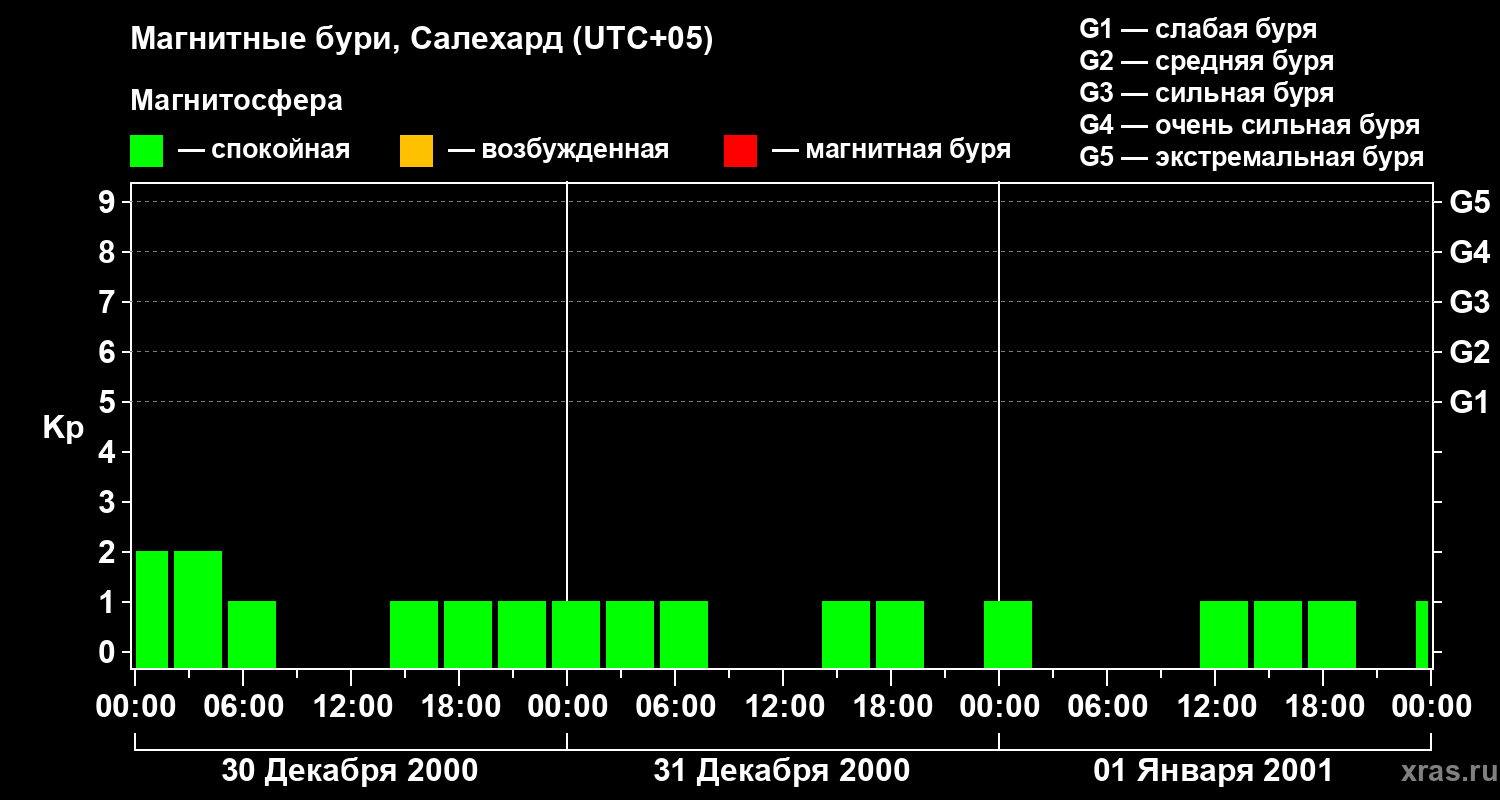Image resolution: width=1500 pixels, height=800 pixels.
Task: Click 'G4 — очень сильная буря' legend line
Action: coord(1250,125)
